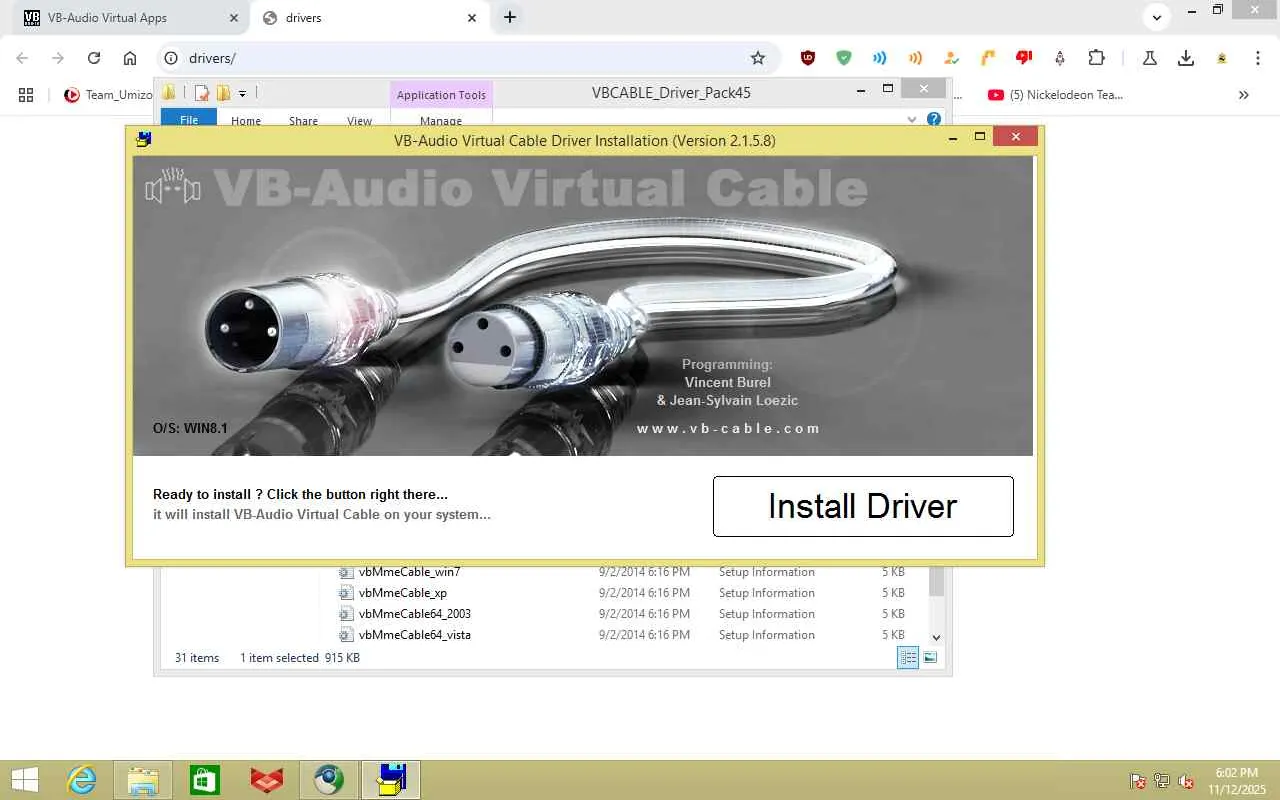Select the vbMmeCable_xp file
The width and height of the screenshot is (1280, 800).
(x=403, y=593)
